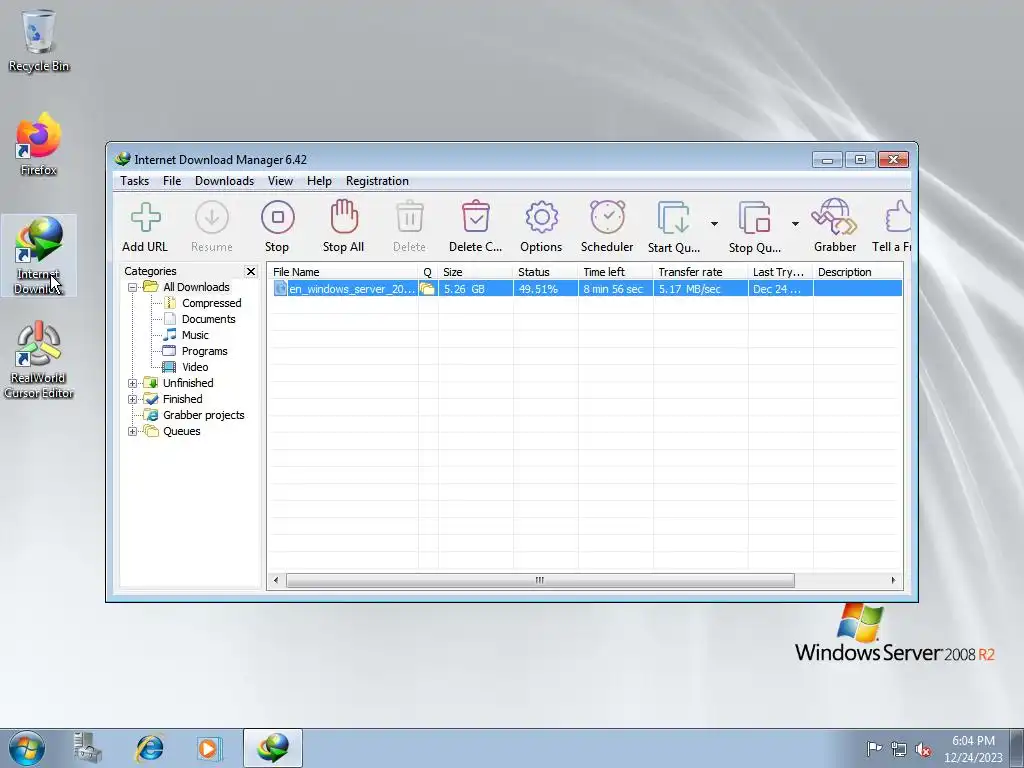Select the Firefox desktop shortcut
Screen dimensions: 1024x768
[x=39, y=144]
